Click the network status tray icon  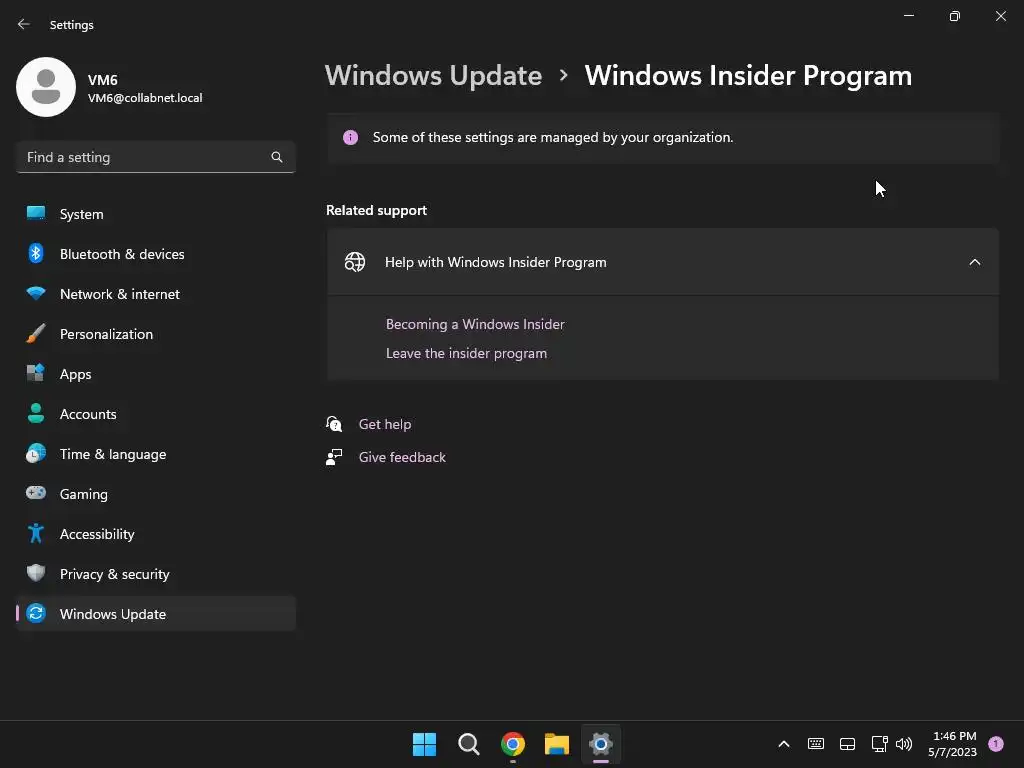tap(879, 744)
